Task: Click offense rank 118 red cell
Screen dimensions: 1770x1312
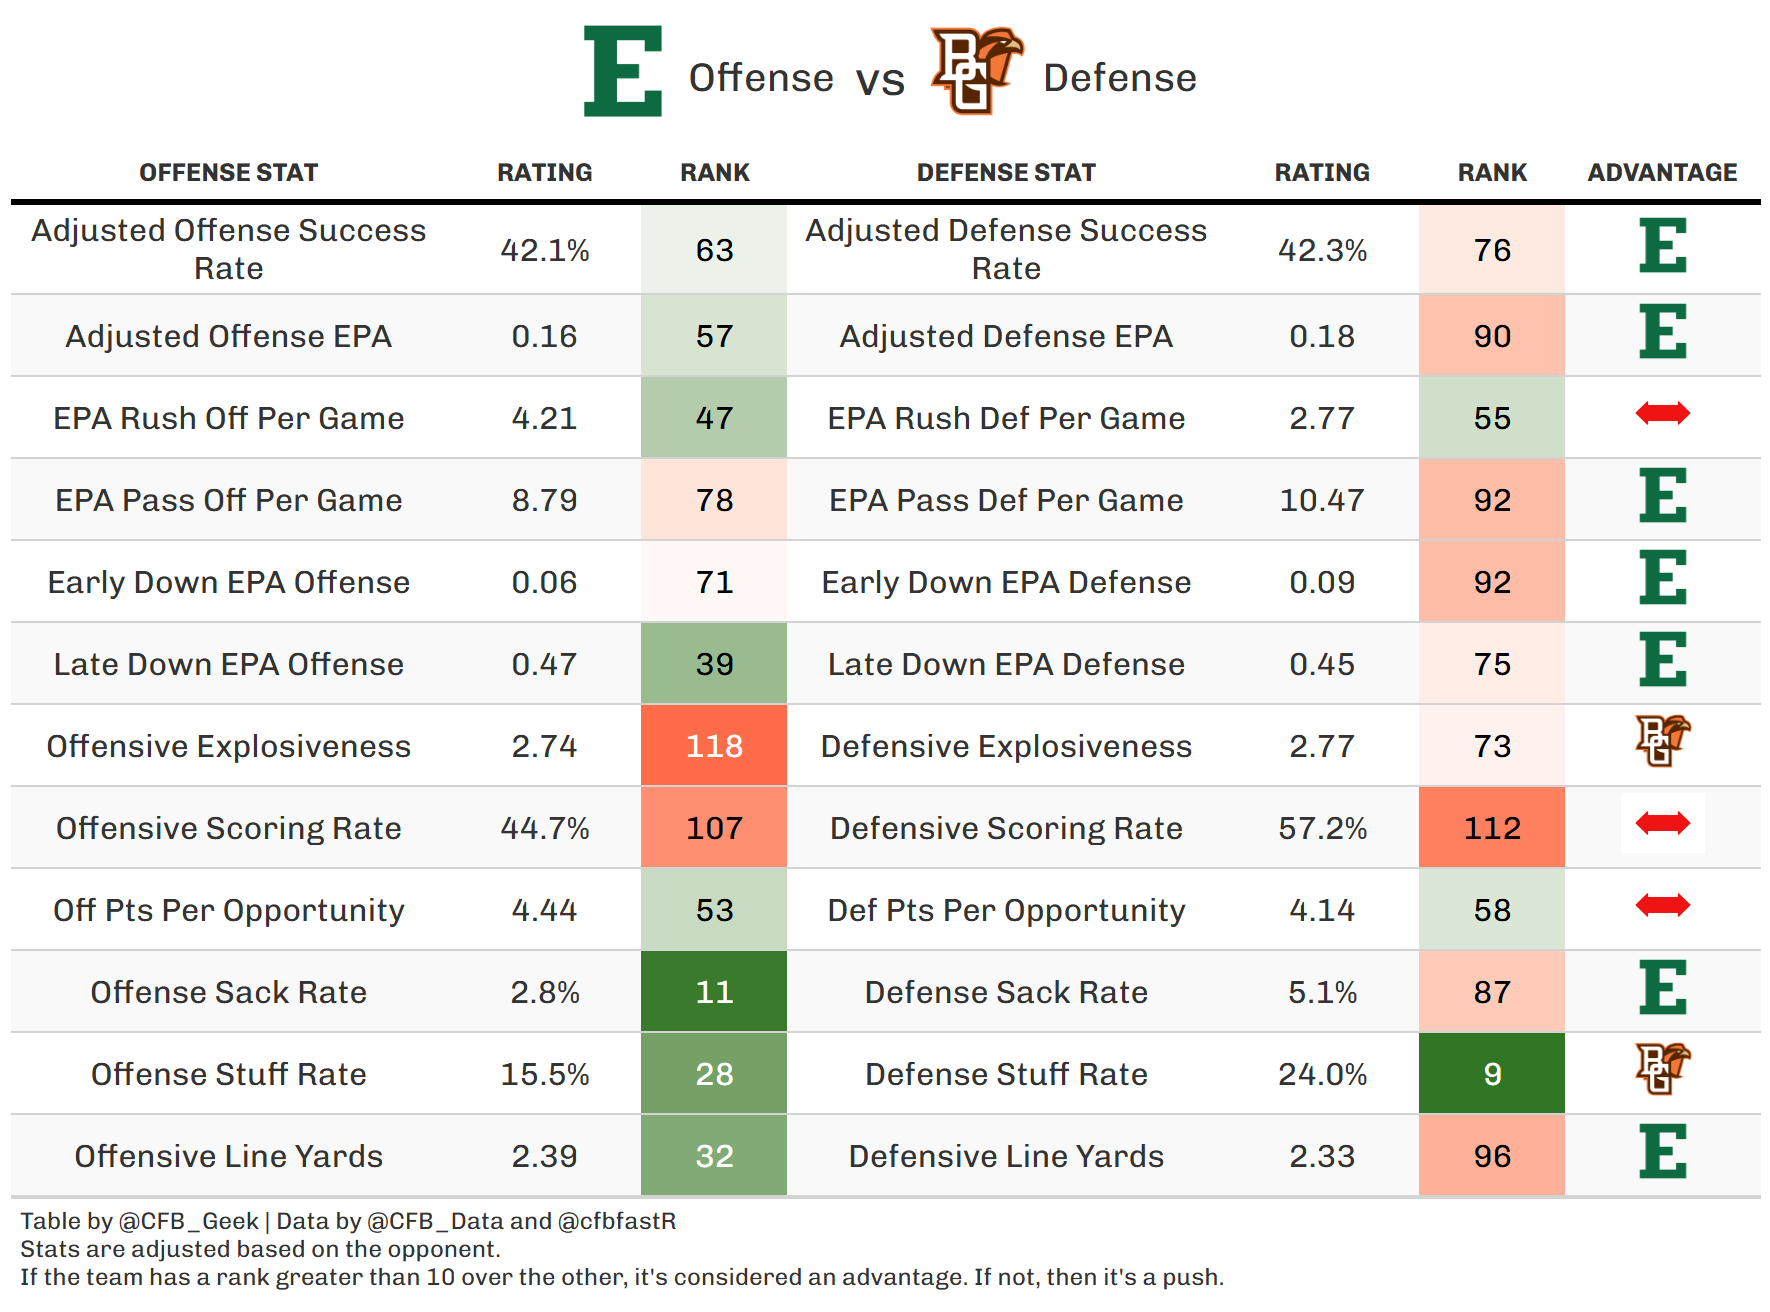Action: (714, 746)
